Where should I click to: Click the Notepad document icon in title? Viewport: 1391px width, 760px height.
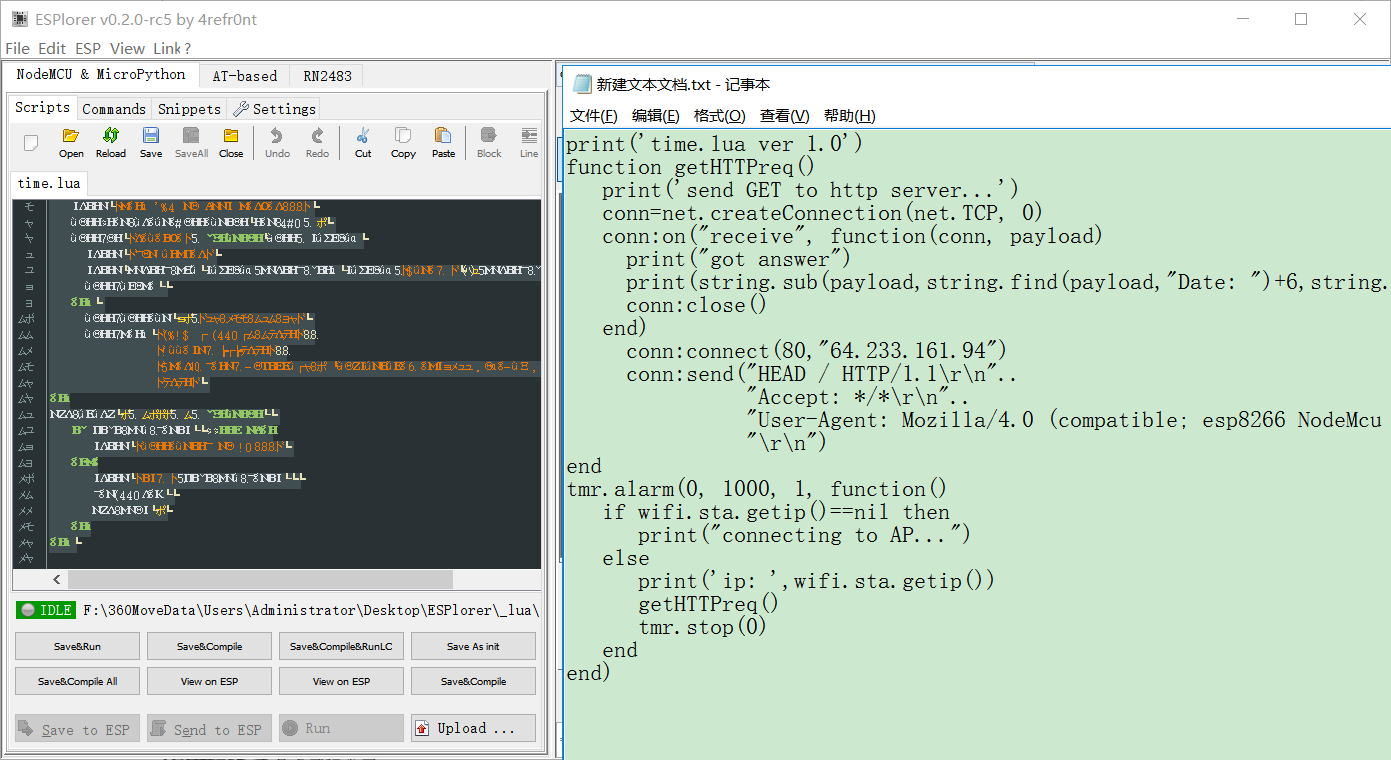[x=581, y=84]
